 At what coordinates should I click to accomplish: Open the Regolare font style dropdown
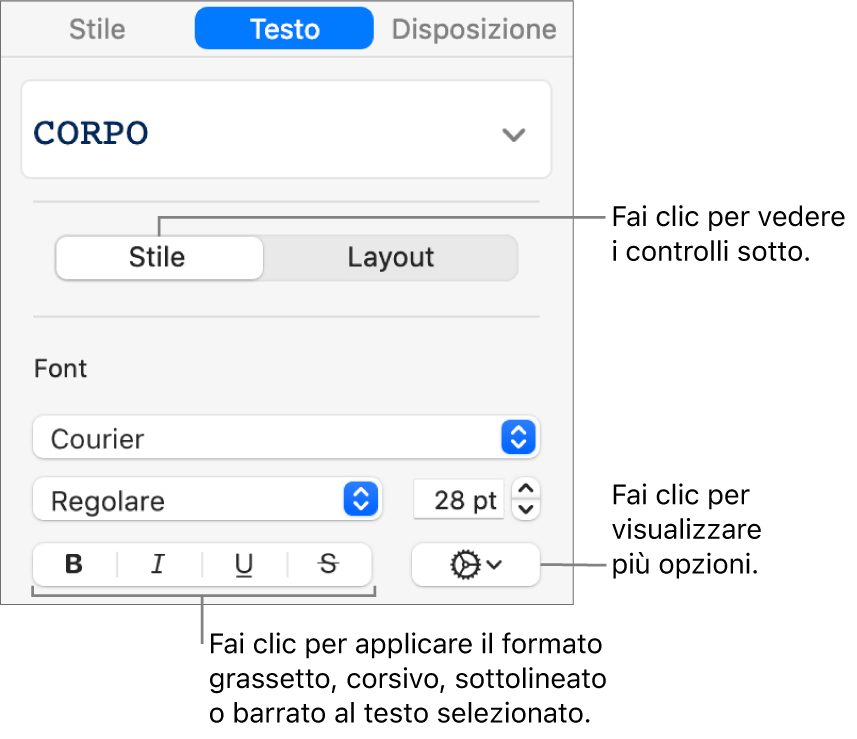pos(207,499)
